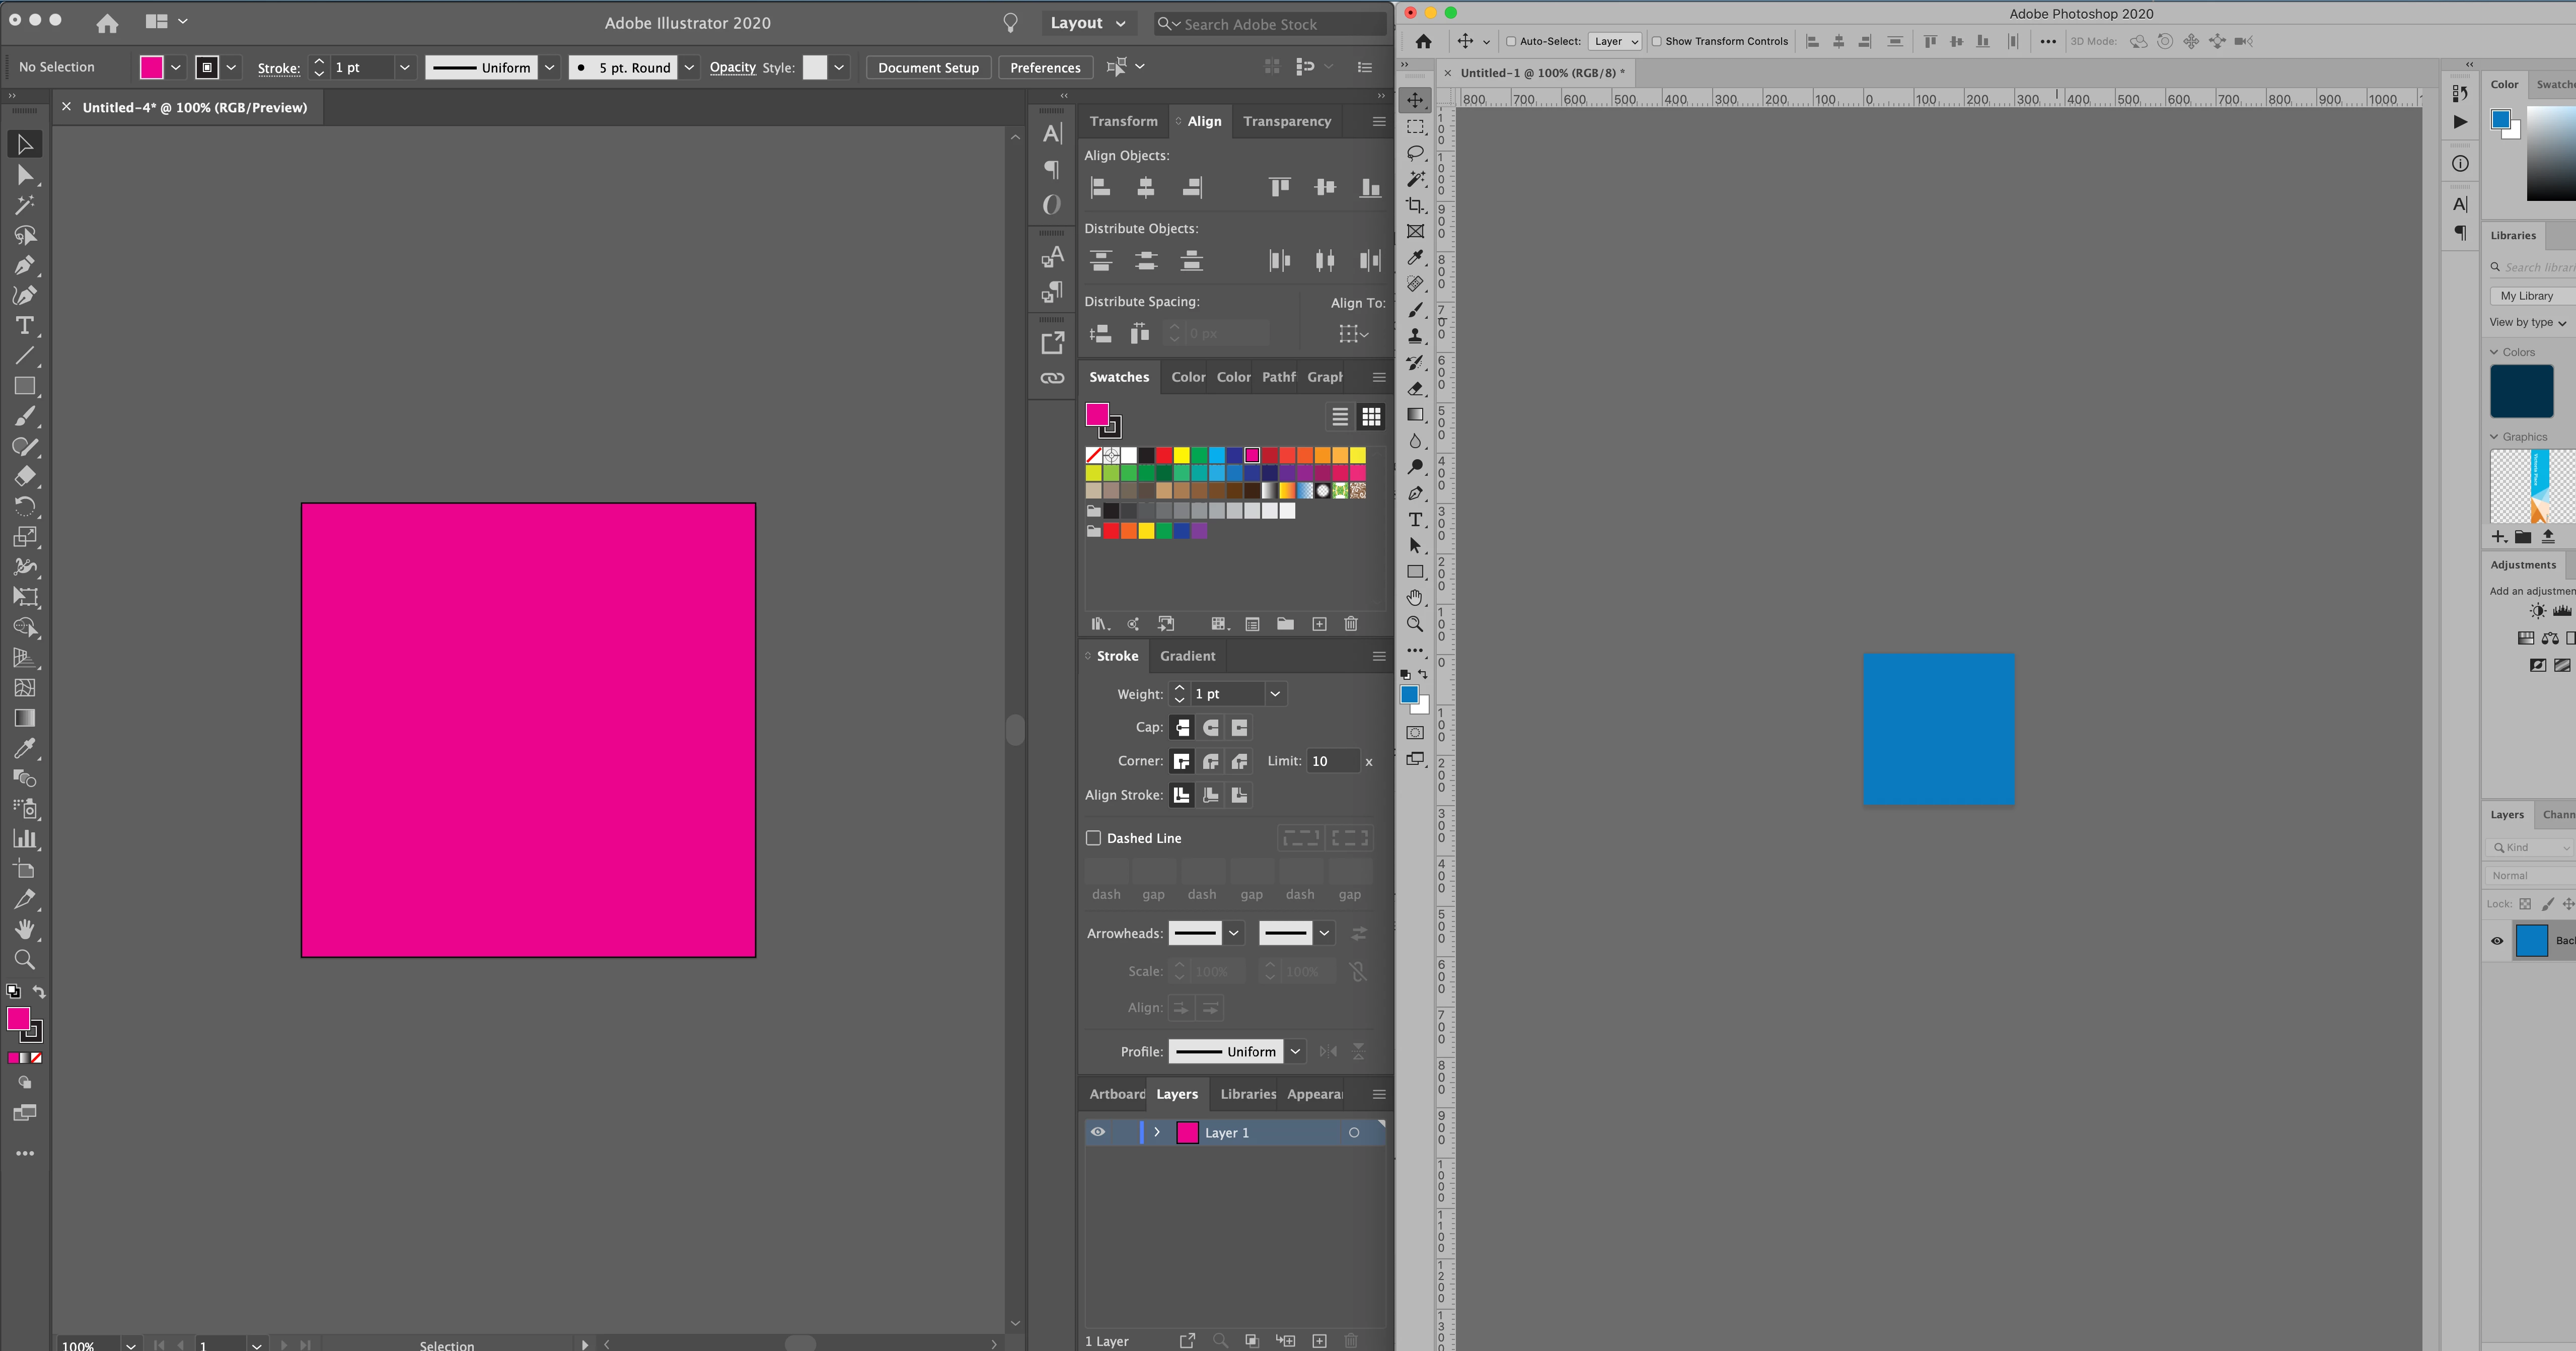Select Photoshop's Crop tool
Viewport: 2576px width, 1351px height.
pyautogui.click(x=1415, y=205)
